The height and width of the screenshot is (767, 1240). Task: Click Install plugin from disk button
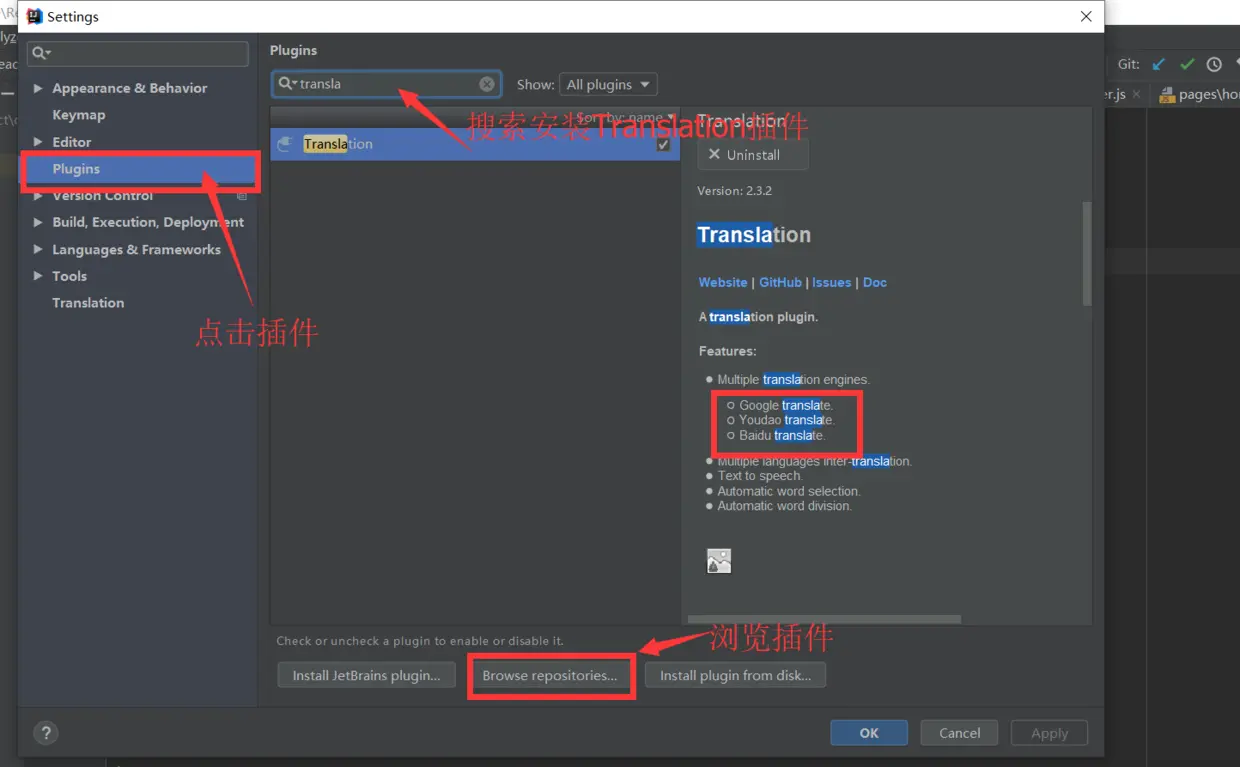click(735, 675)
